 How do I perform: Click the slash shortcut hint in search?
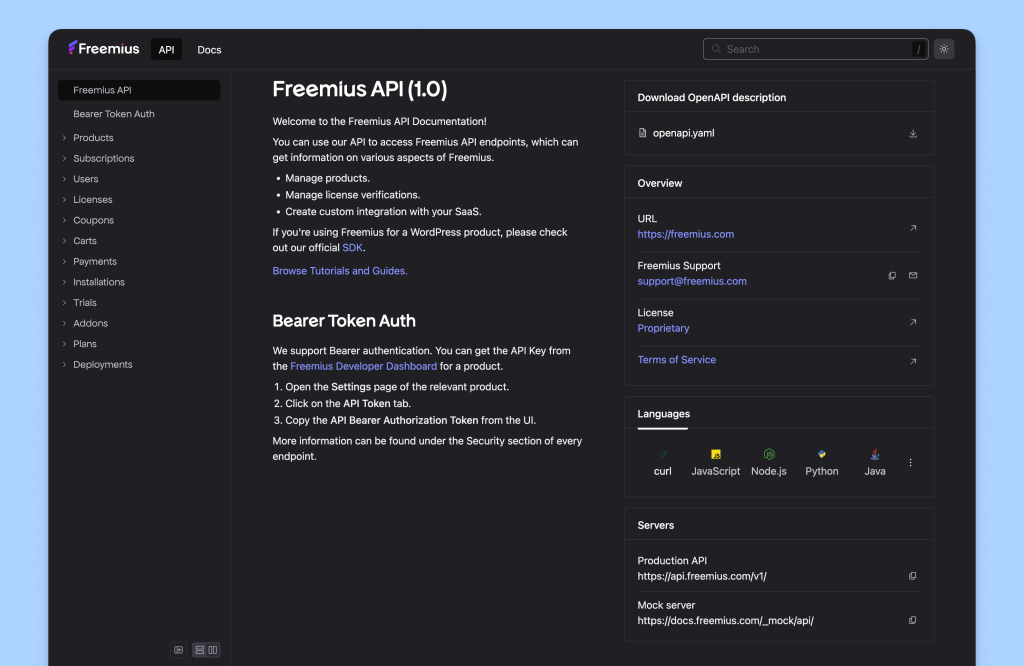(x=918, y=49)
